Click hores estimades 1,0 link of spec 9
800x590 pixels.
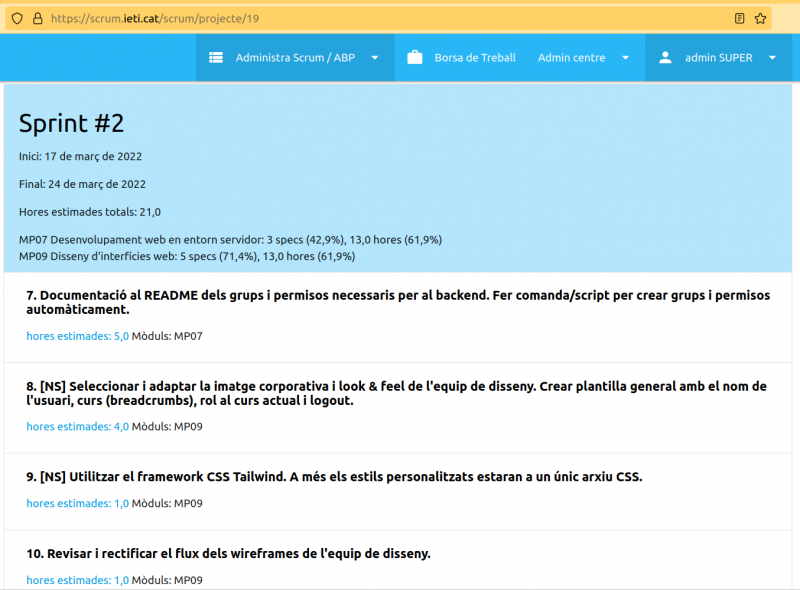coord(78,504)
